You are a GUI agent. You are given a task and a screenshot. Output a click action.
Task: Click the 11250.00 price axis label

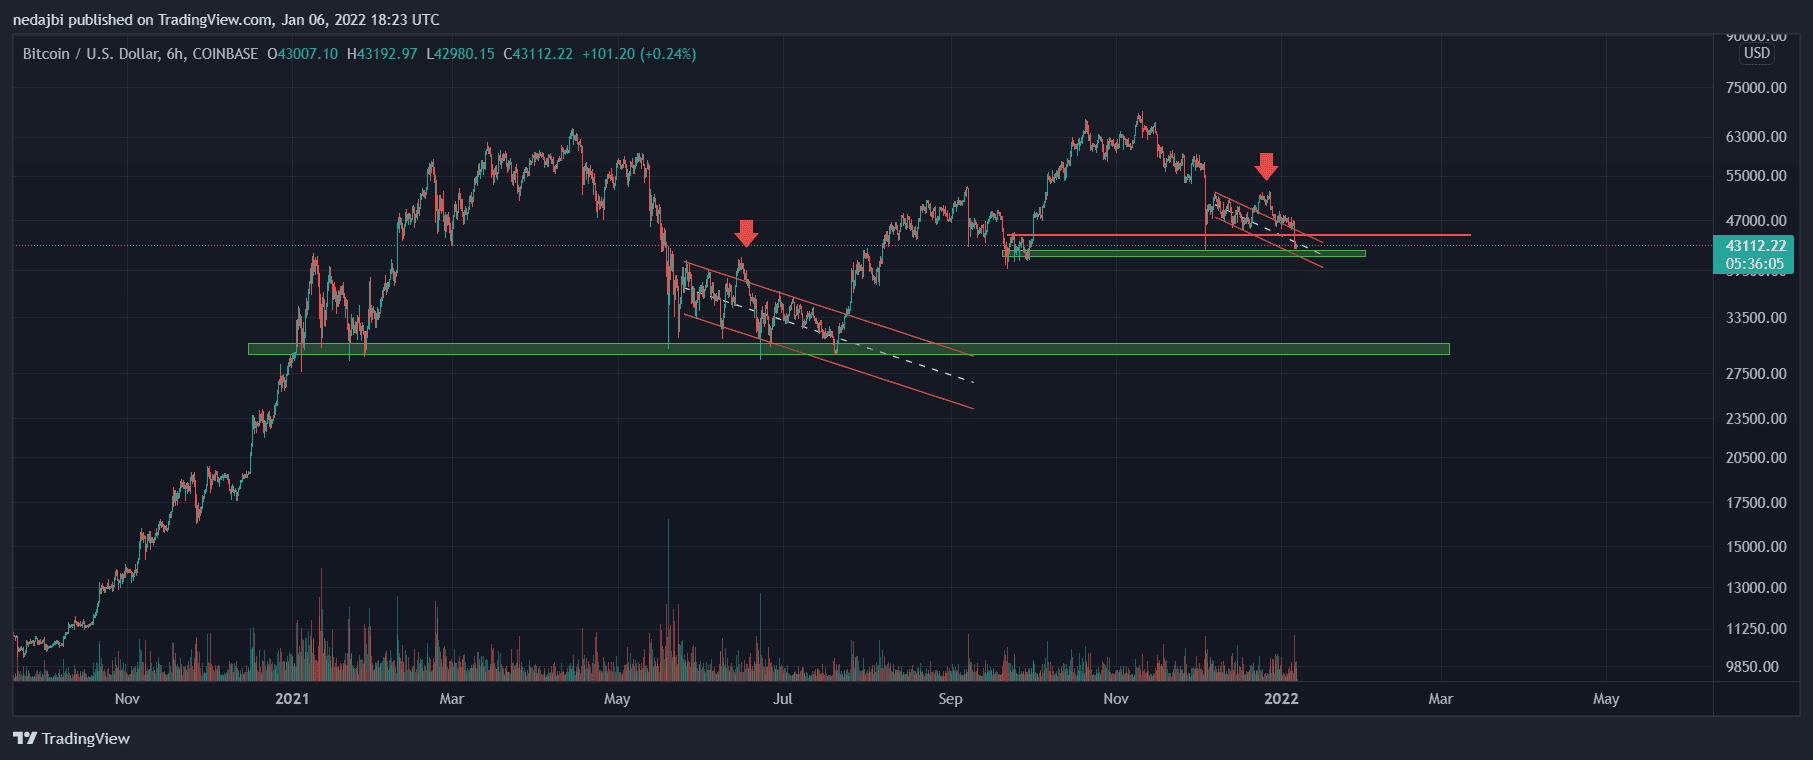click(1756, 629)
